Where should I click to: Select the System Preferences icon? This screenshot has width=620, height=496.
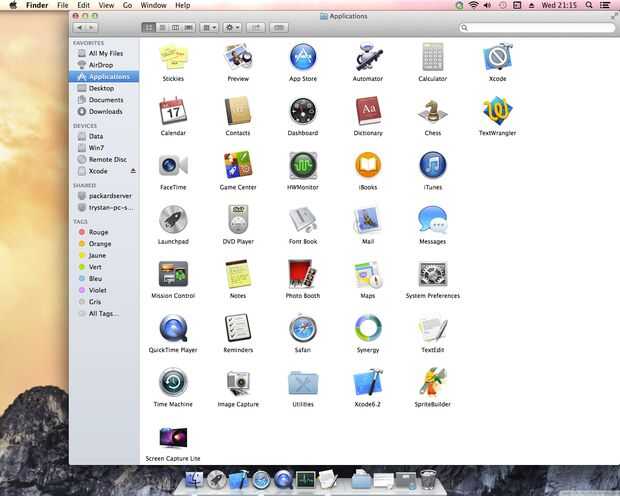click(x=433, y=275)
